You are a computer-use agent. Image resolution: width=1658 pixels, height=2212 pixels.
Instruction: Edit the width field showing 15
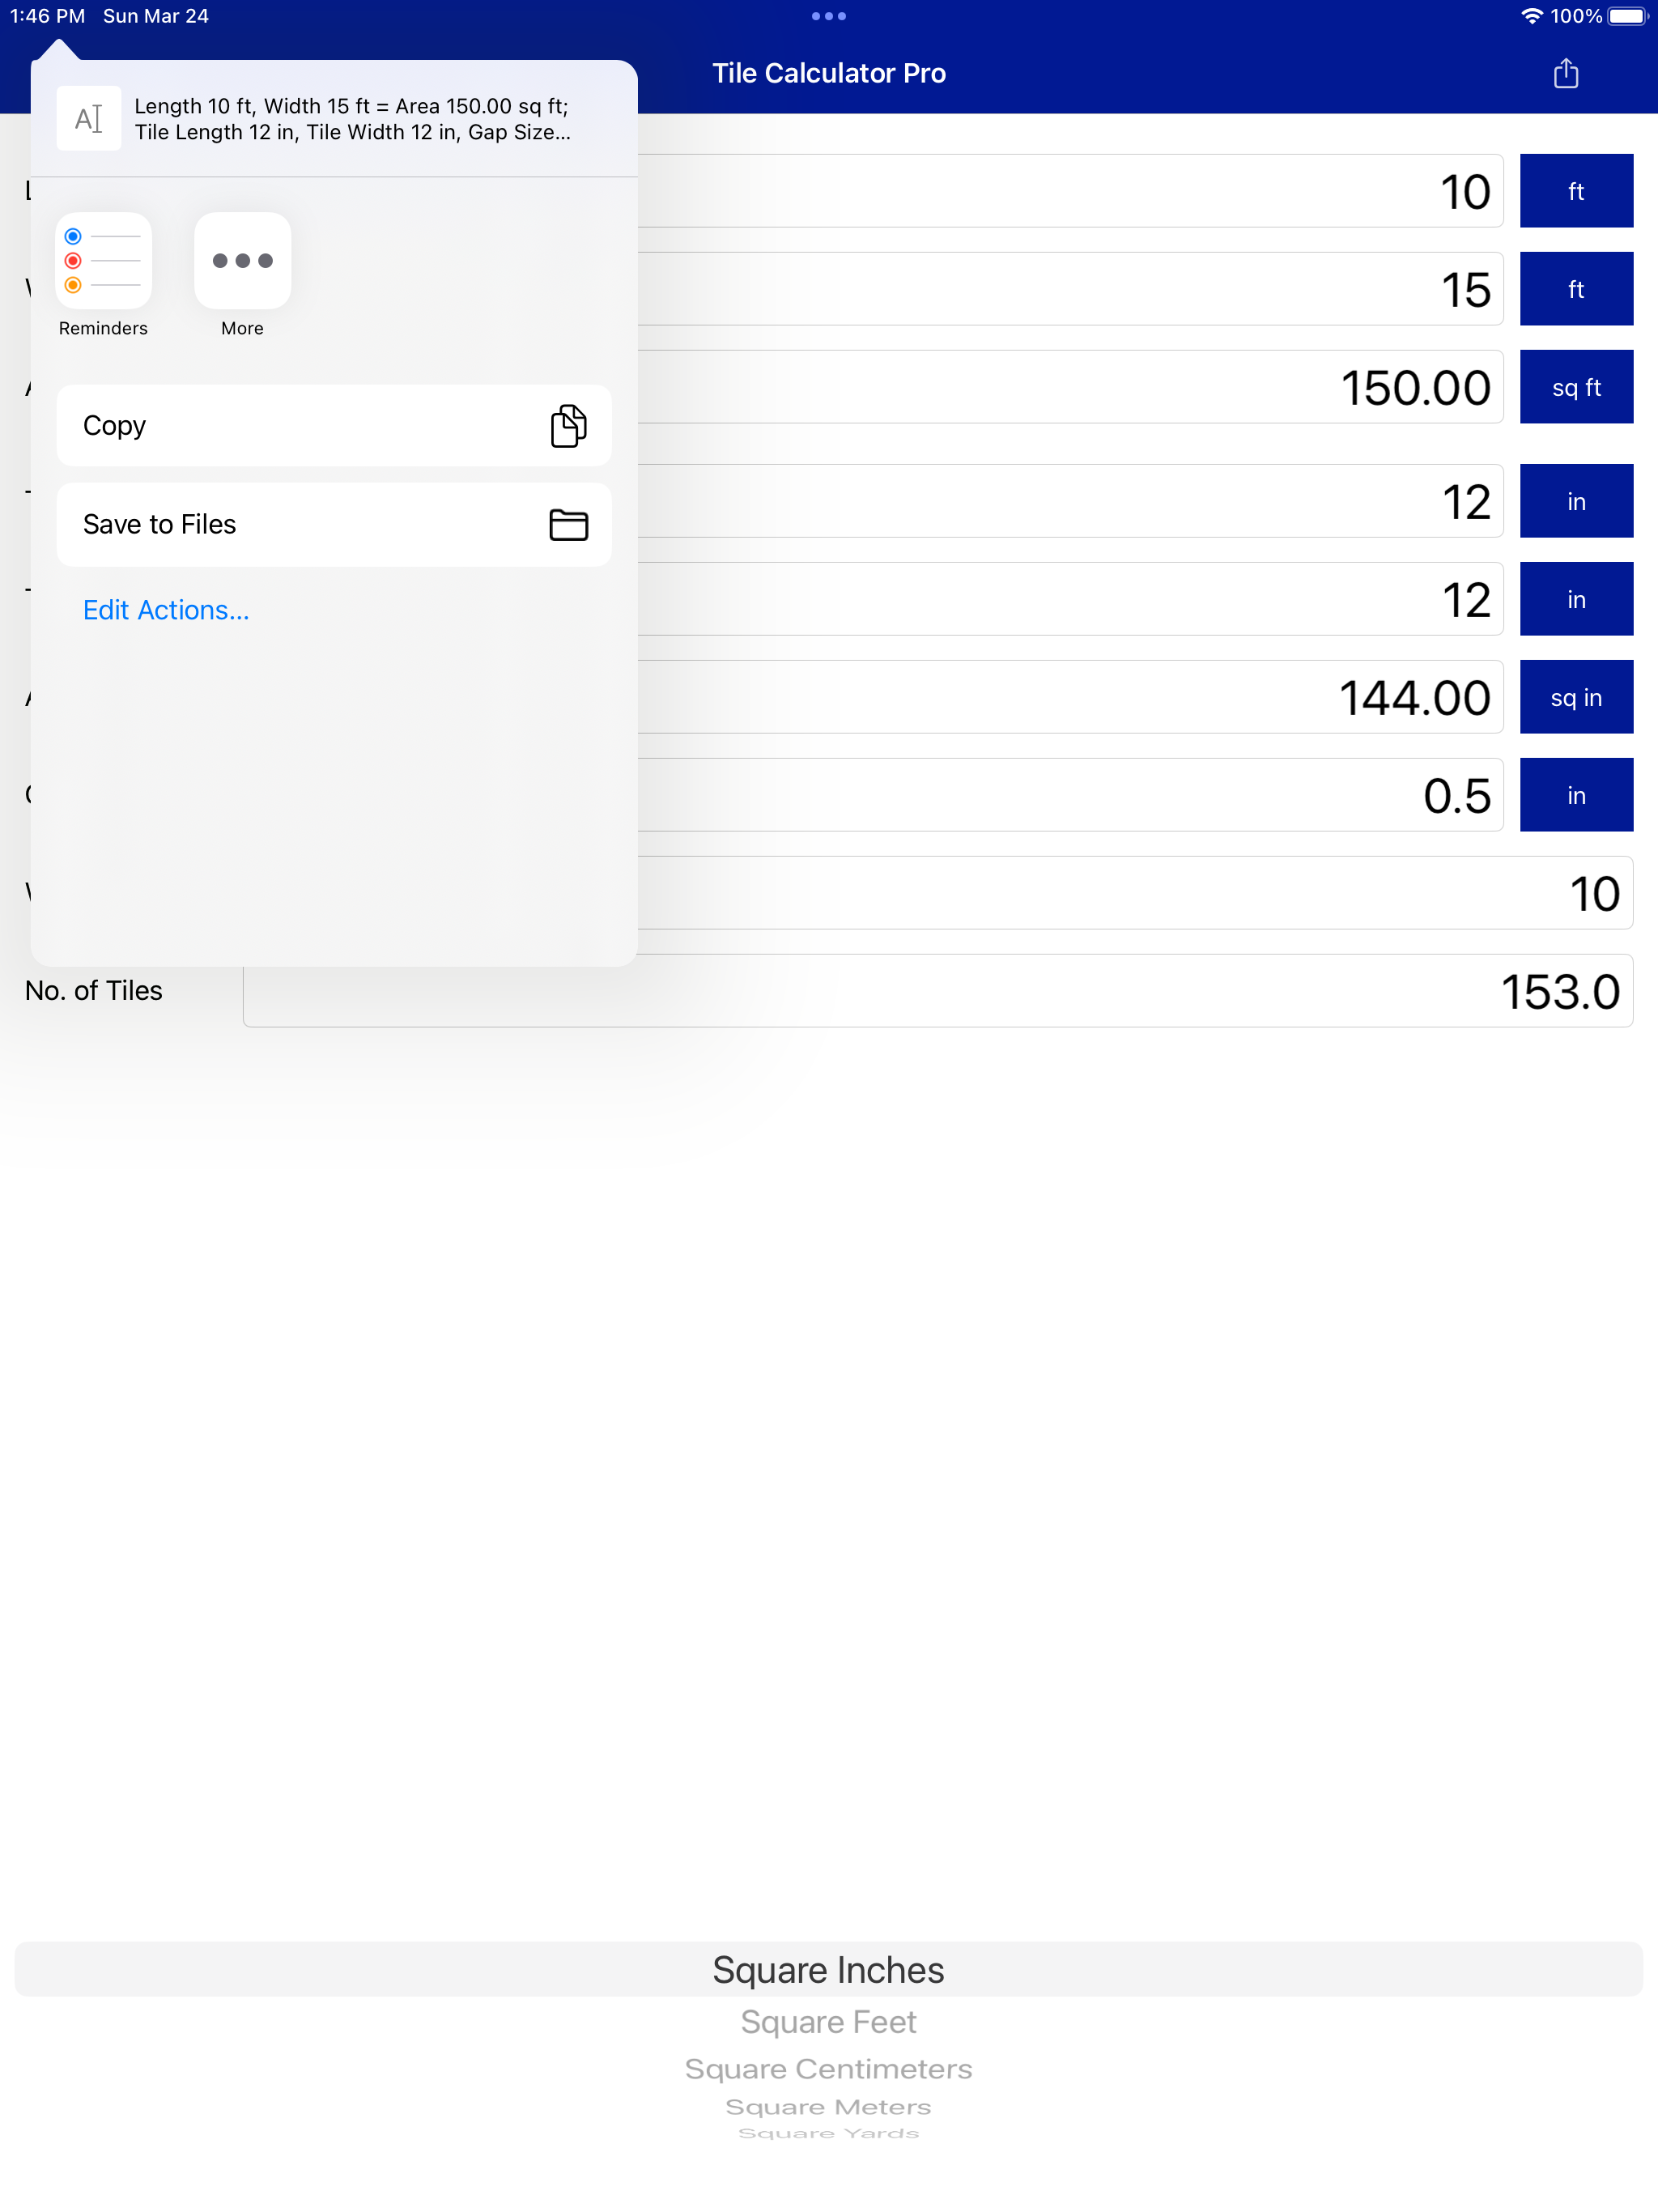1070,289
